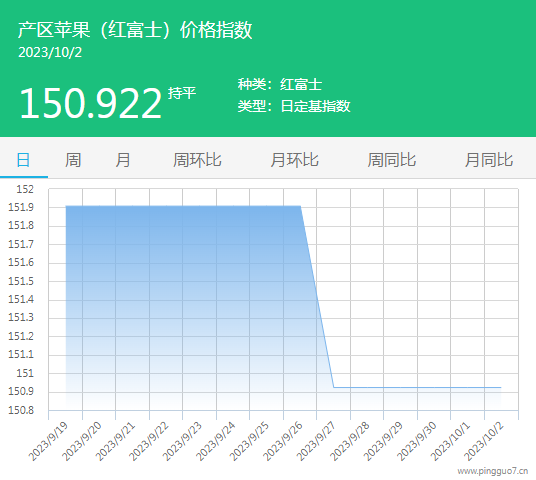Switch to 月环比 tab
Screen dimensions: 536x480
[295, 160]
